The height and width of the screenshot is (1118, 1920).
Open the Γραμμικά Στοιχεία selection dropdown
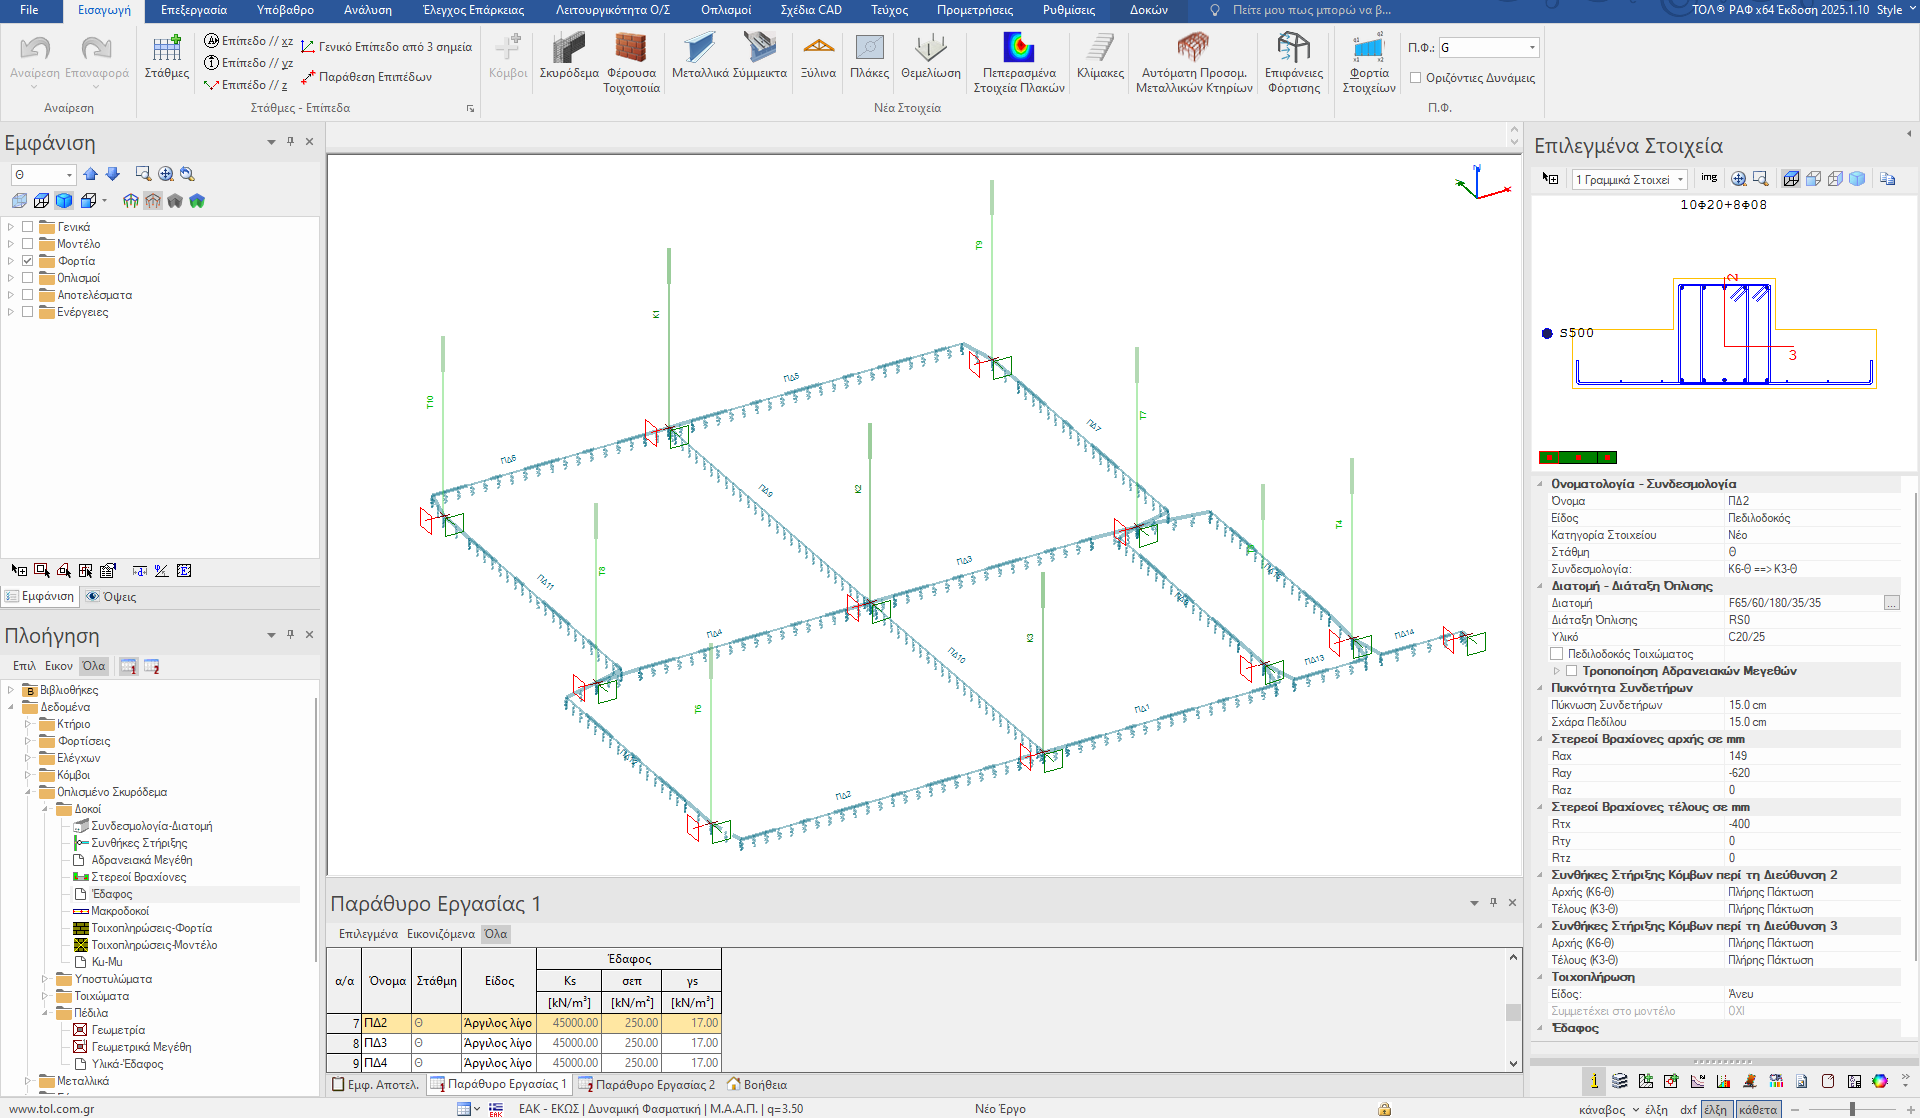(x=1681, y=180)
